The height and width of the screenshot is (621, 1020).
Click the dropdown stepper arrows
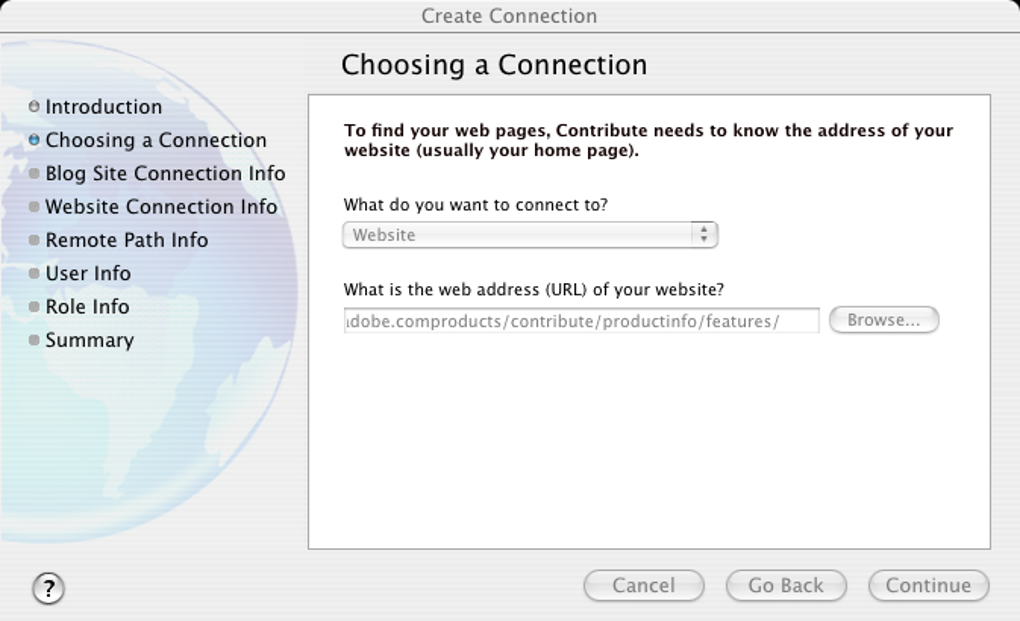point(704,235)
